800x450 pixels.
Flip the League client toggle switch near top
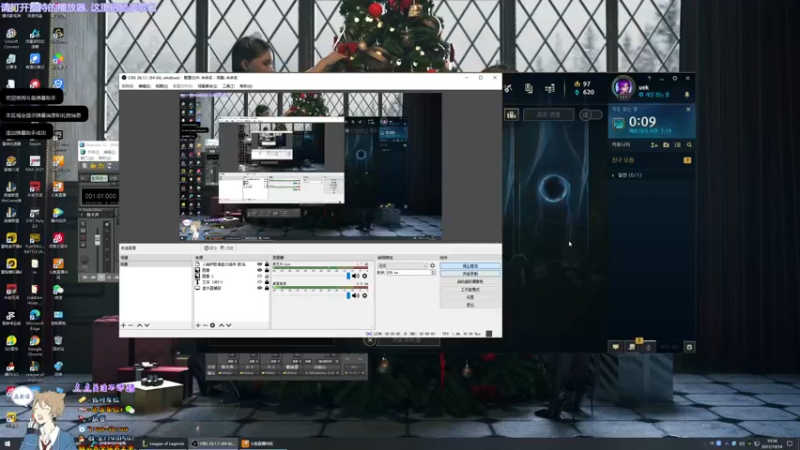coord(590,115)
